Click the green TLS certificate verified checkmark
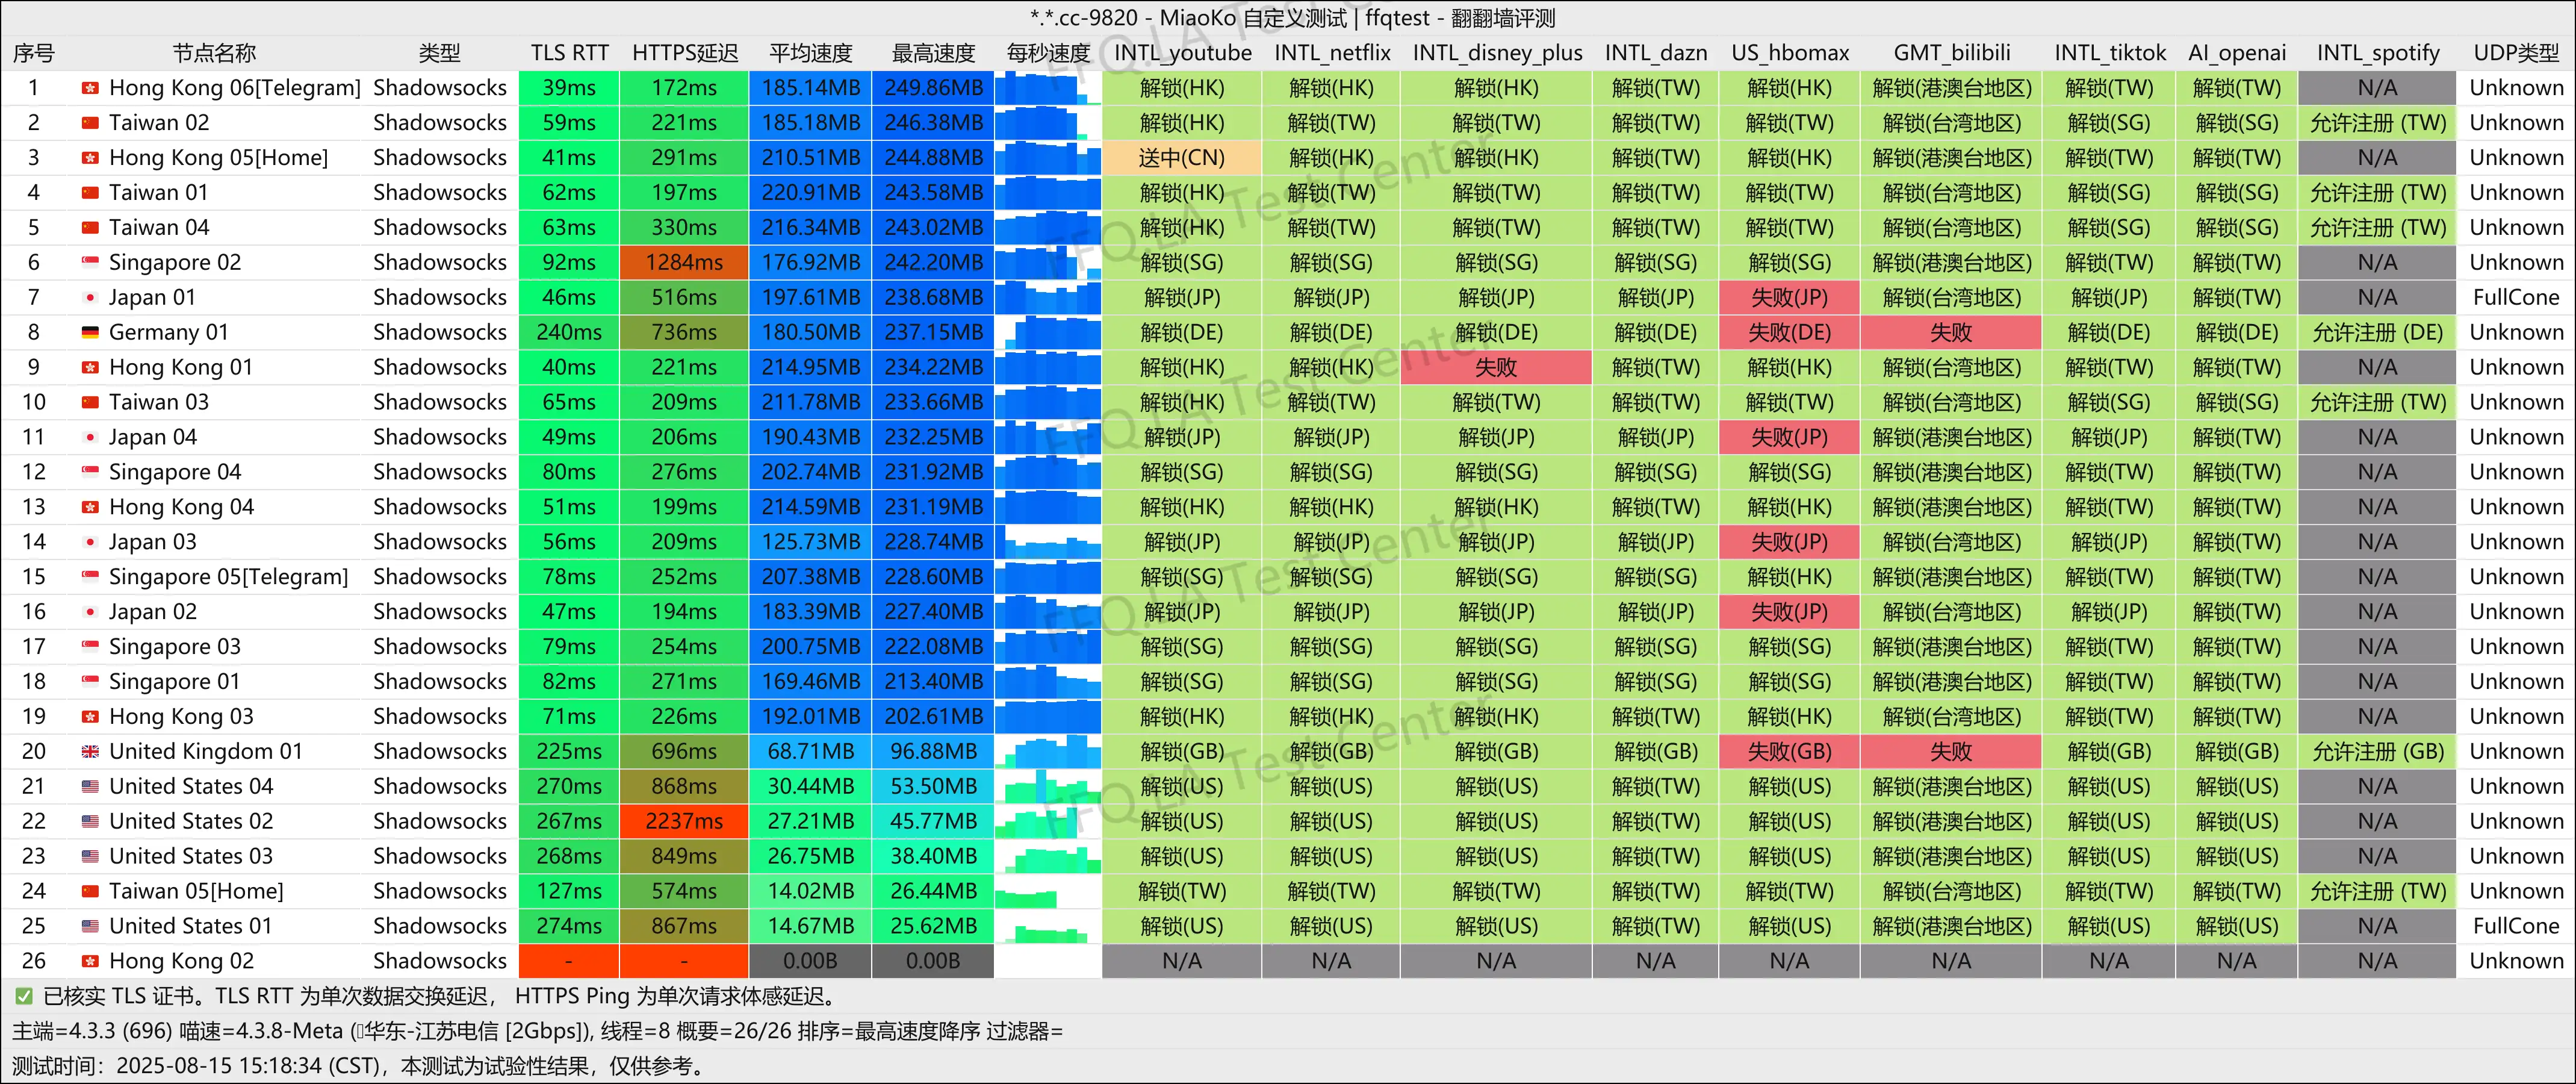This screenshot has height=1084, width=2576. [x=23, y=996]
